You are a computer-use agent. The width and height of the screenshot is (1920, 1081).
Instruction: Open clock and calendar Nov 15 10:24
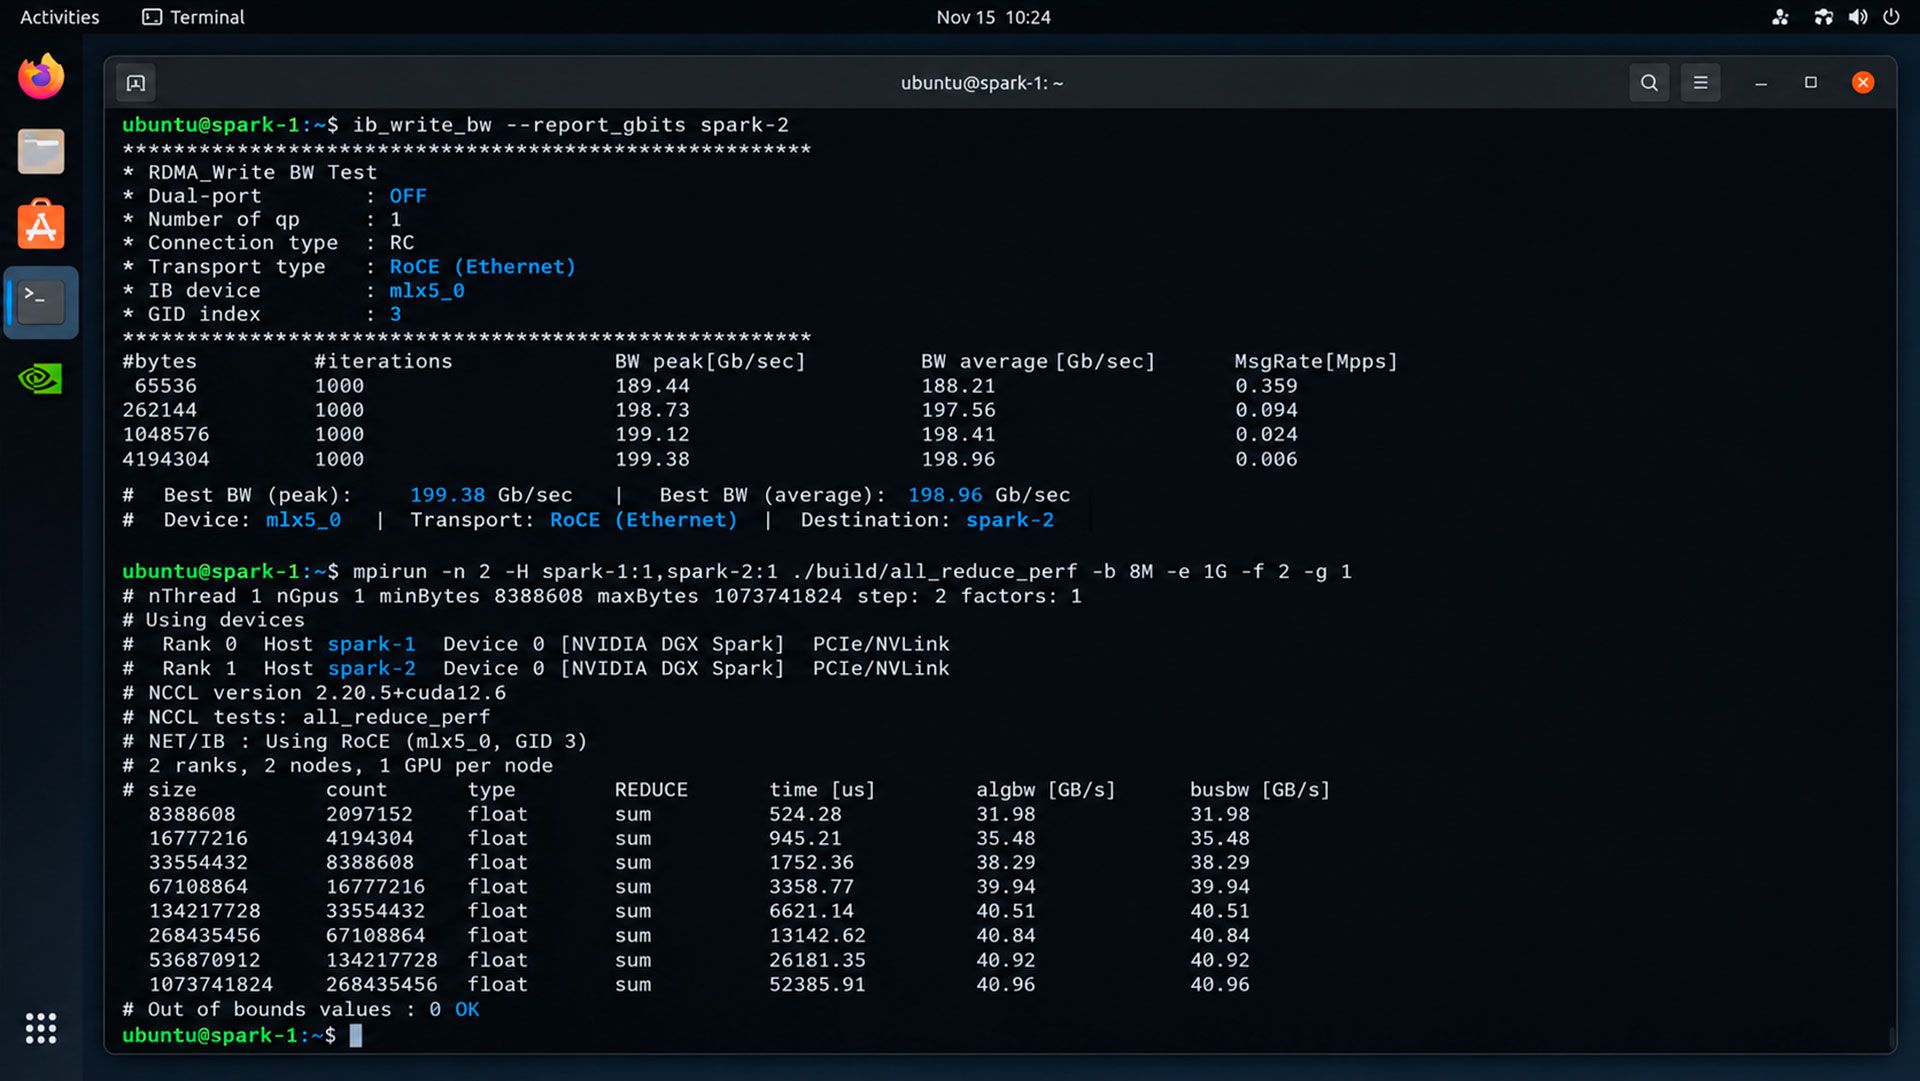coord(993,17)
